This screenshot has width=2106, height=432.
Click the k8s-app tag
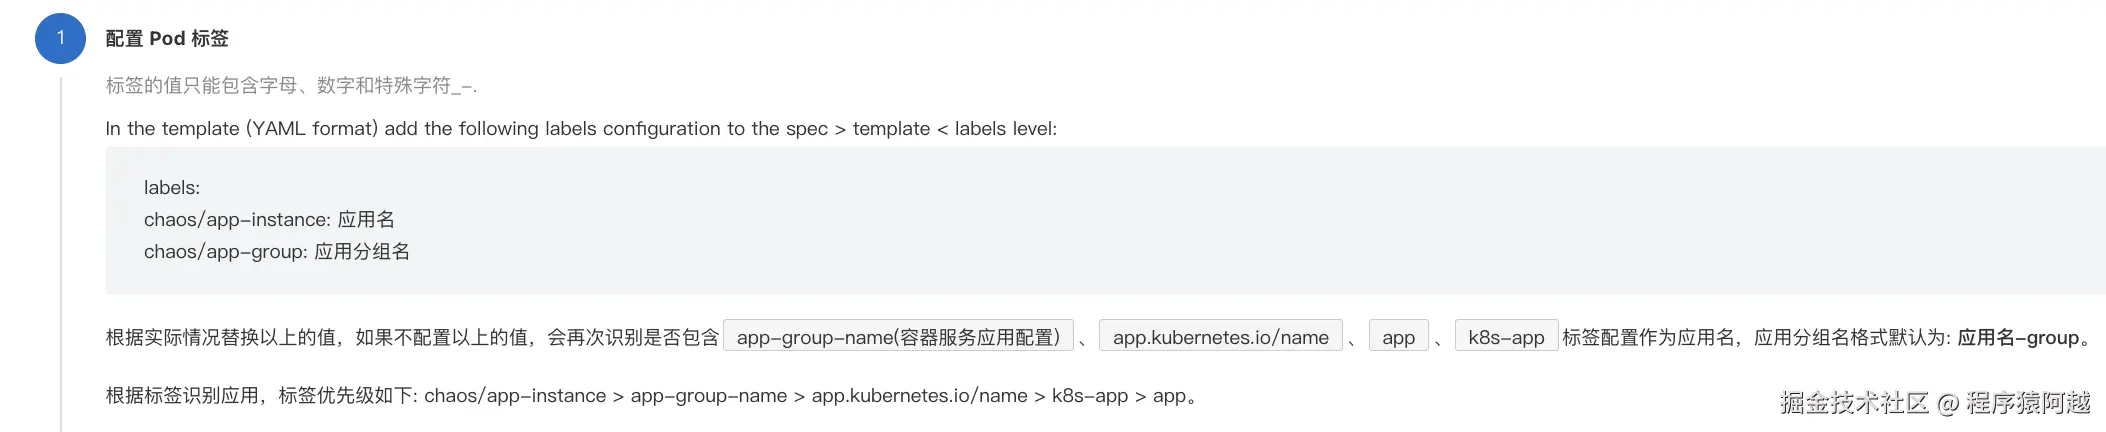coord(1506,338)
